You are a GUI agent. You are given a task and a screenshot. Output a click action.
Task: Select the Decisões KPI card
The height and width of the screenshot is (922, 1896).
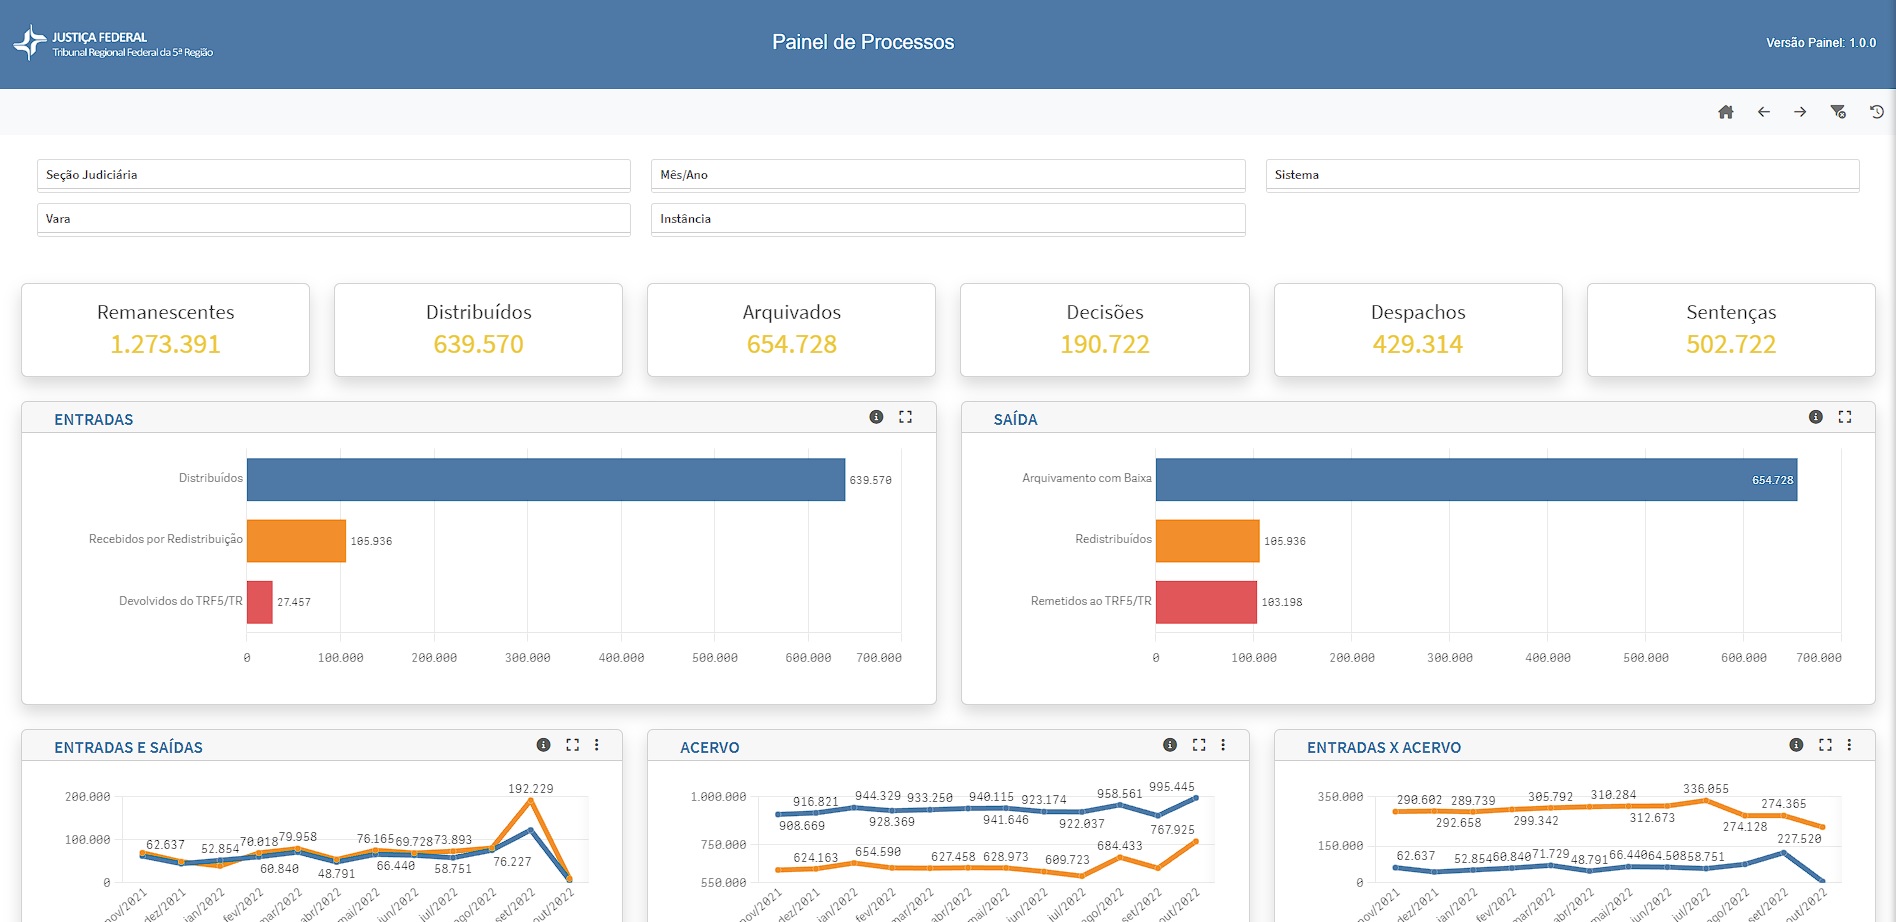pos(1105,330)
